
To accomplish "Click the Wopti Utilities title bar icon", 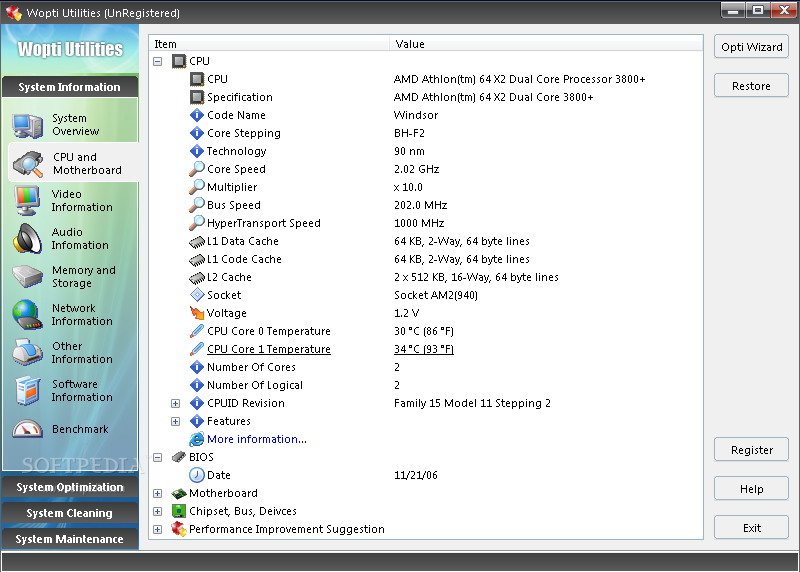I will pyautogui.click(x=14, y=12).
